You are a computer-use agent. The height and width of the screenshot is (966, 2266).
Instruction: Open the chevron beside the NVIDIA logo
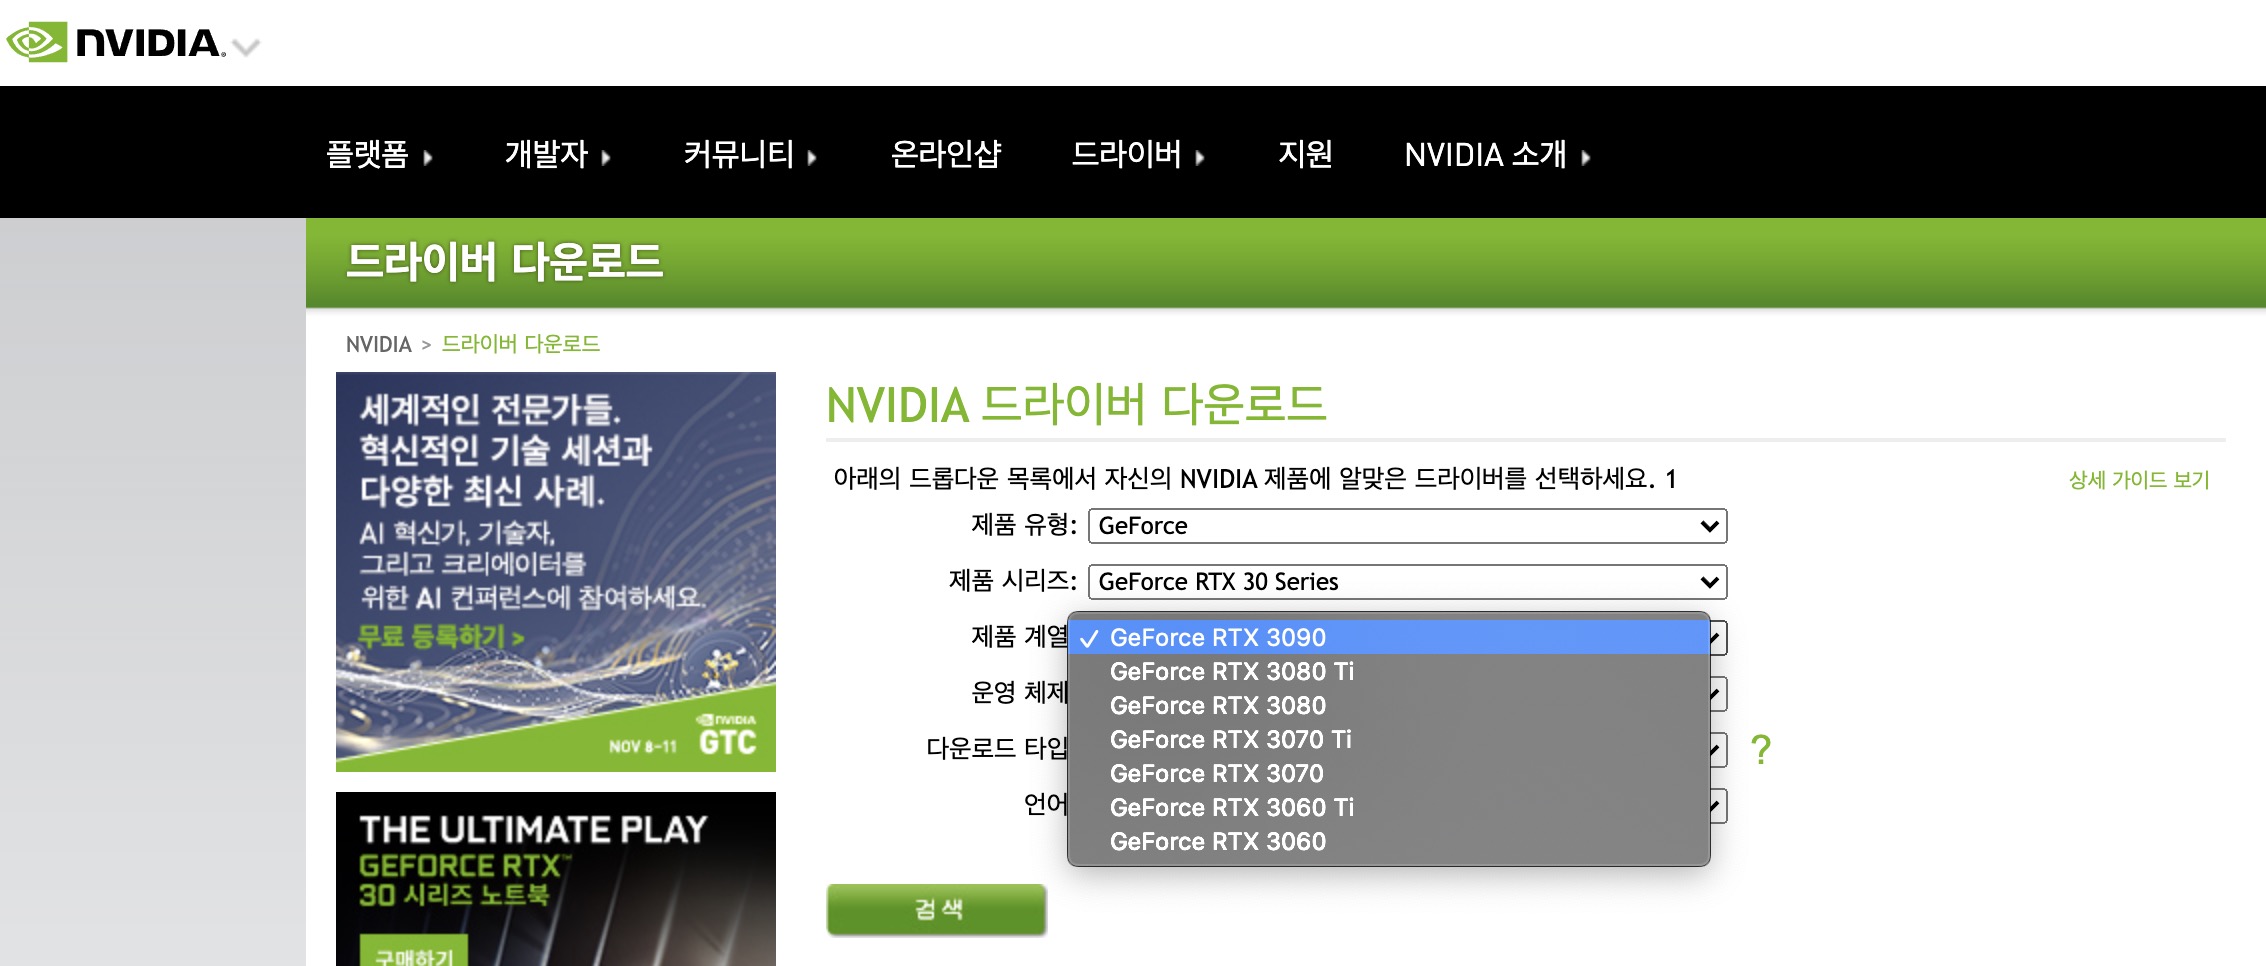click(x=246, y=46)
